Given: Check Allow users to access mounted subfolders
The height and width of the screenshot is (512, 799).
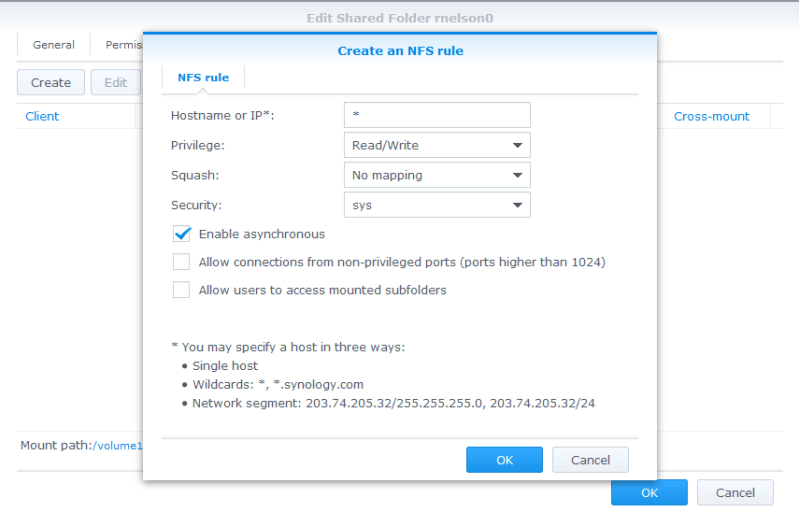Looking at the screenshot, I should click(181, 290).
